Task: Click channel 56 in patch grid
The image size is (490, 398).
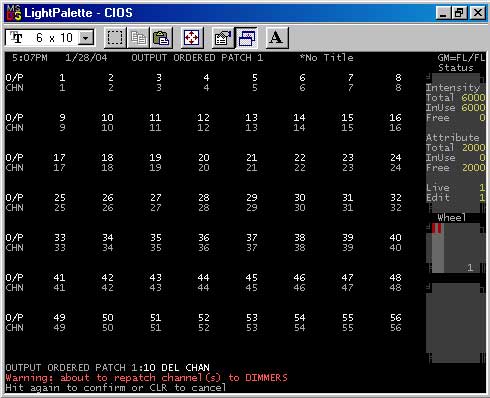Action: tap(396, 327)
